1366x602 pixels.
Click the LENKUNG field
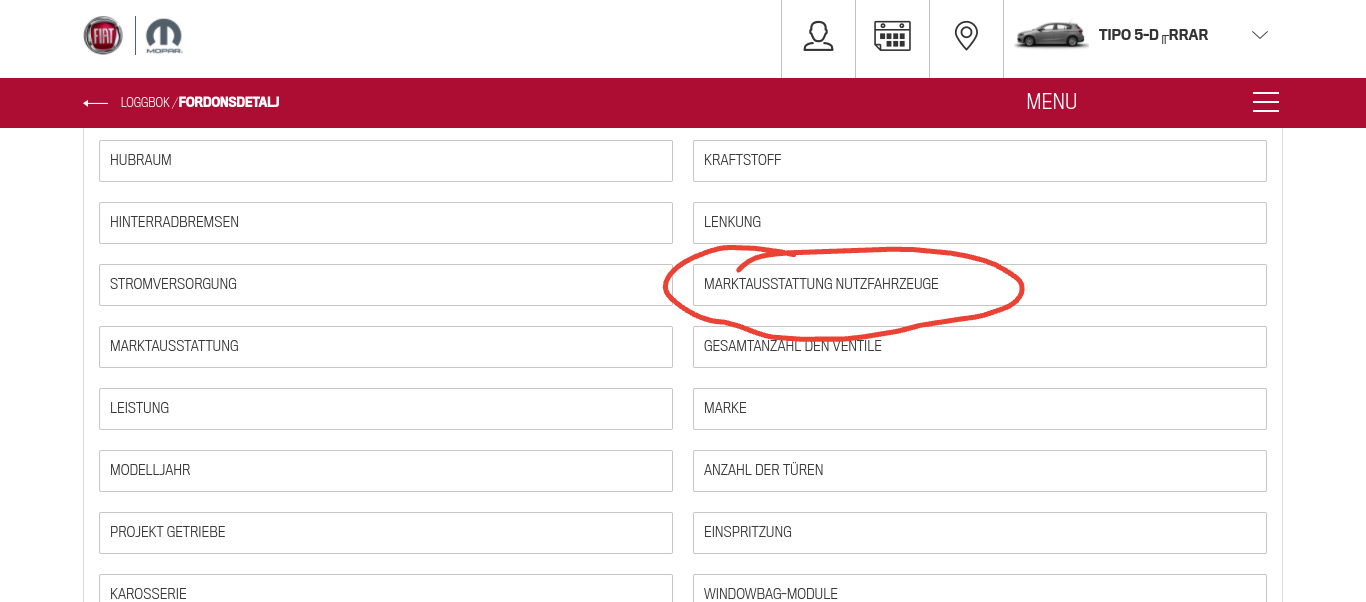tap(979, 223)
